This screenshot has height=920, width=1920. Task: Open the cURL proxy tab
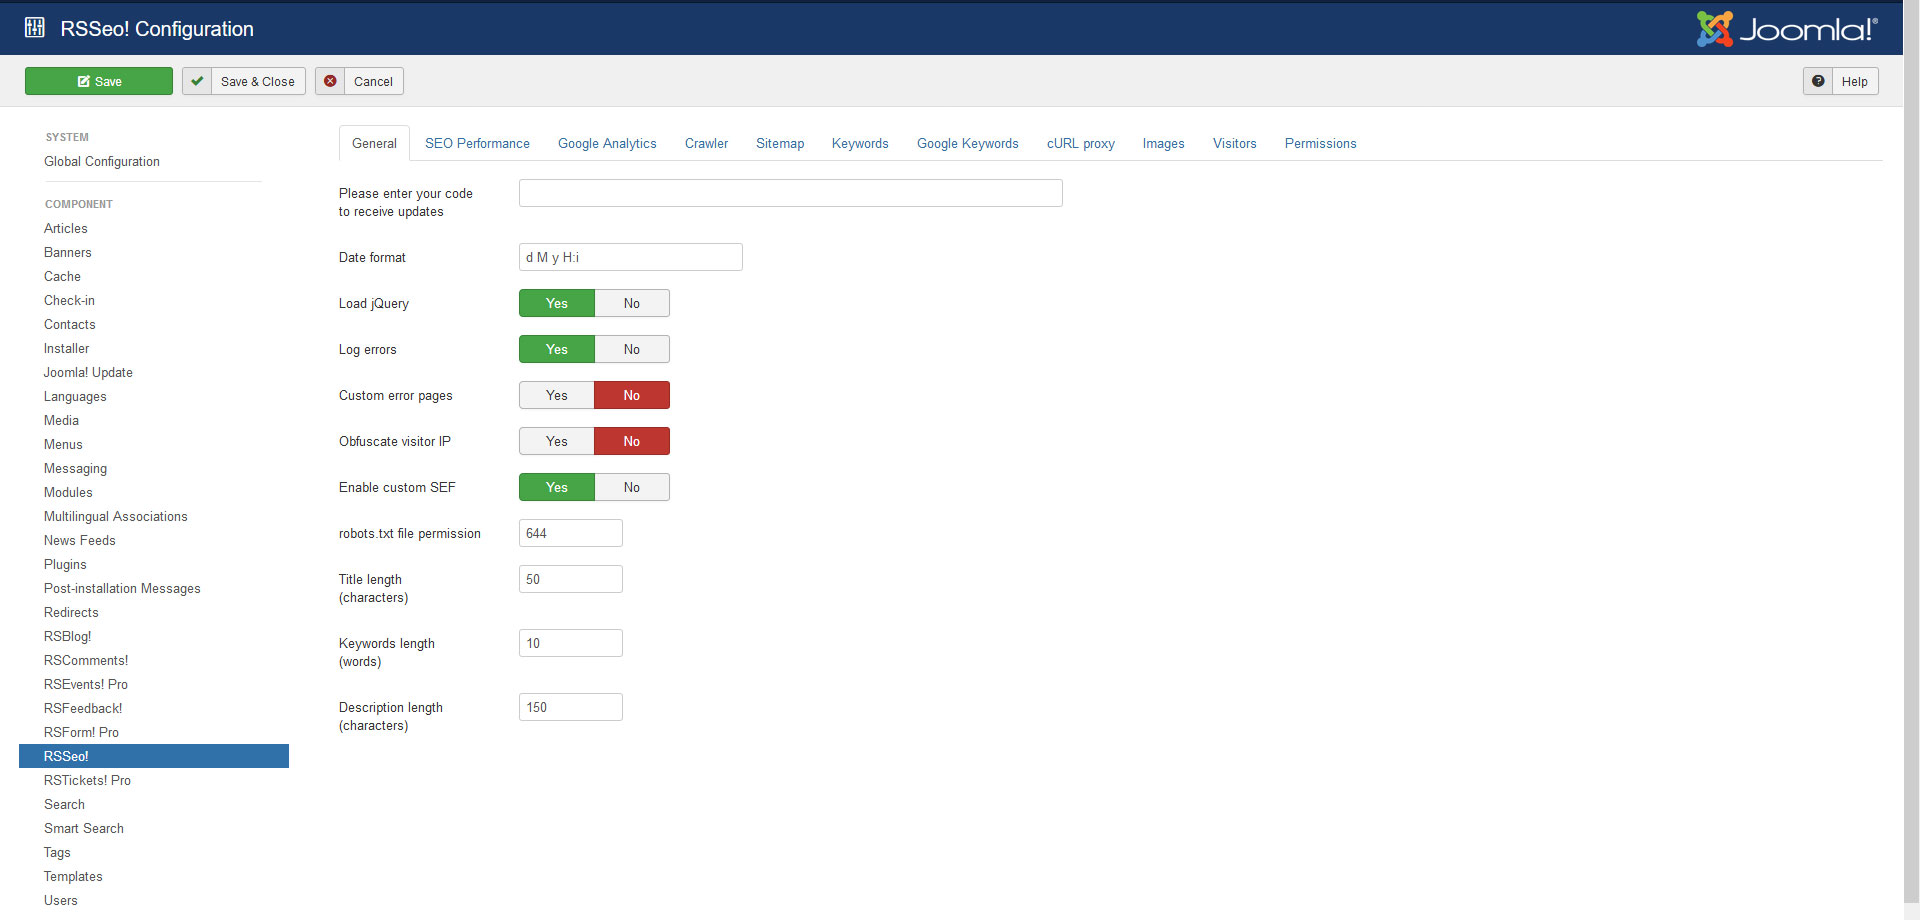pos(1081,143)
